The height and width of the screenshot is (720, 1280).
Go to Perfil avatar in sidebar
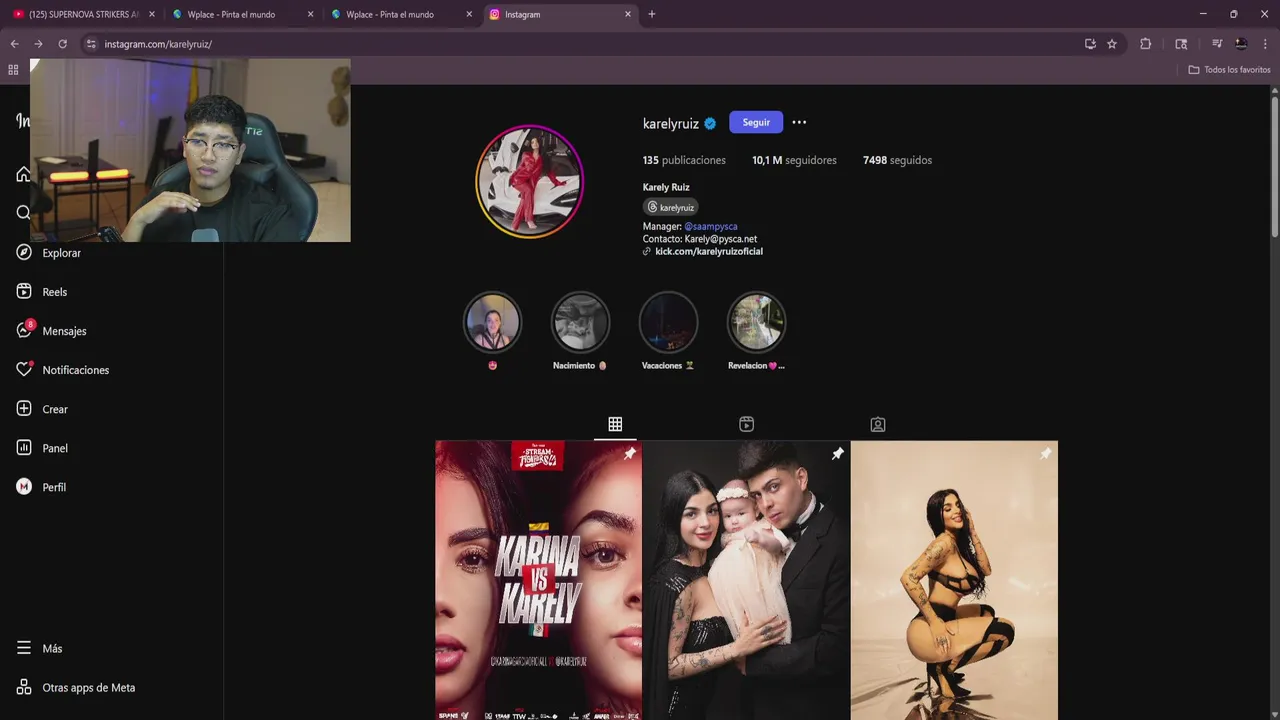tap(24, 487)
